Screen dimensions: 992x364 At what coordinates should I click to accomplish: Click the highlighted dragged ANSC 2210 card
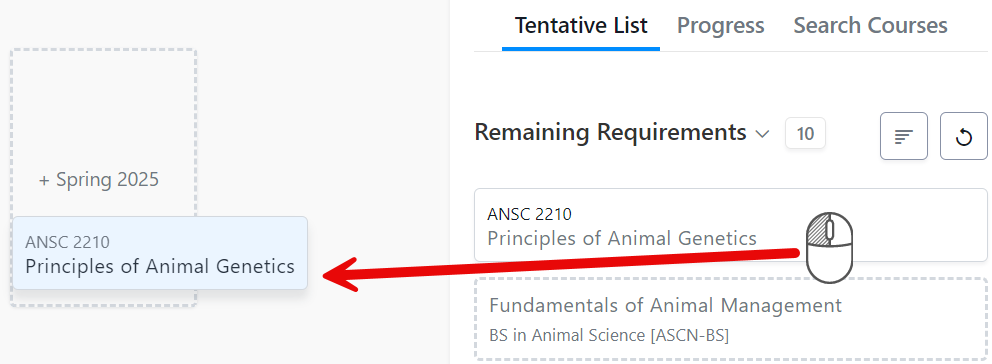pos(160,253)
